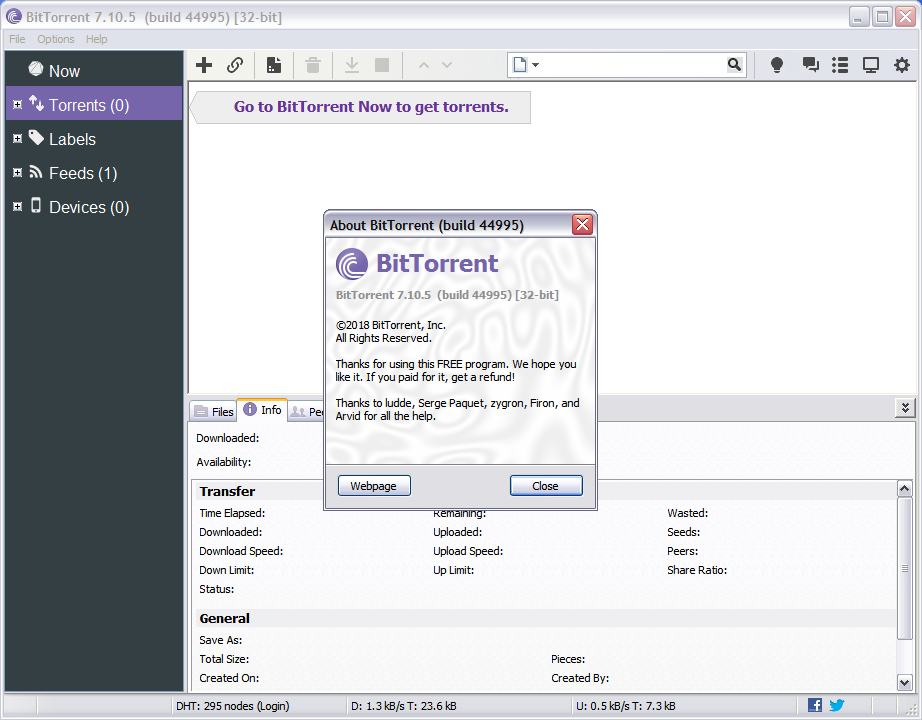The image size is (922, 720).
Task: Switch to the Peers tab
Action: click(306, 411)
